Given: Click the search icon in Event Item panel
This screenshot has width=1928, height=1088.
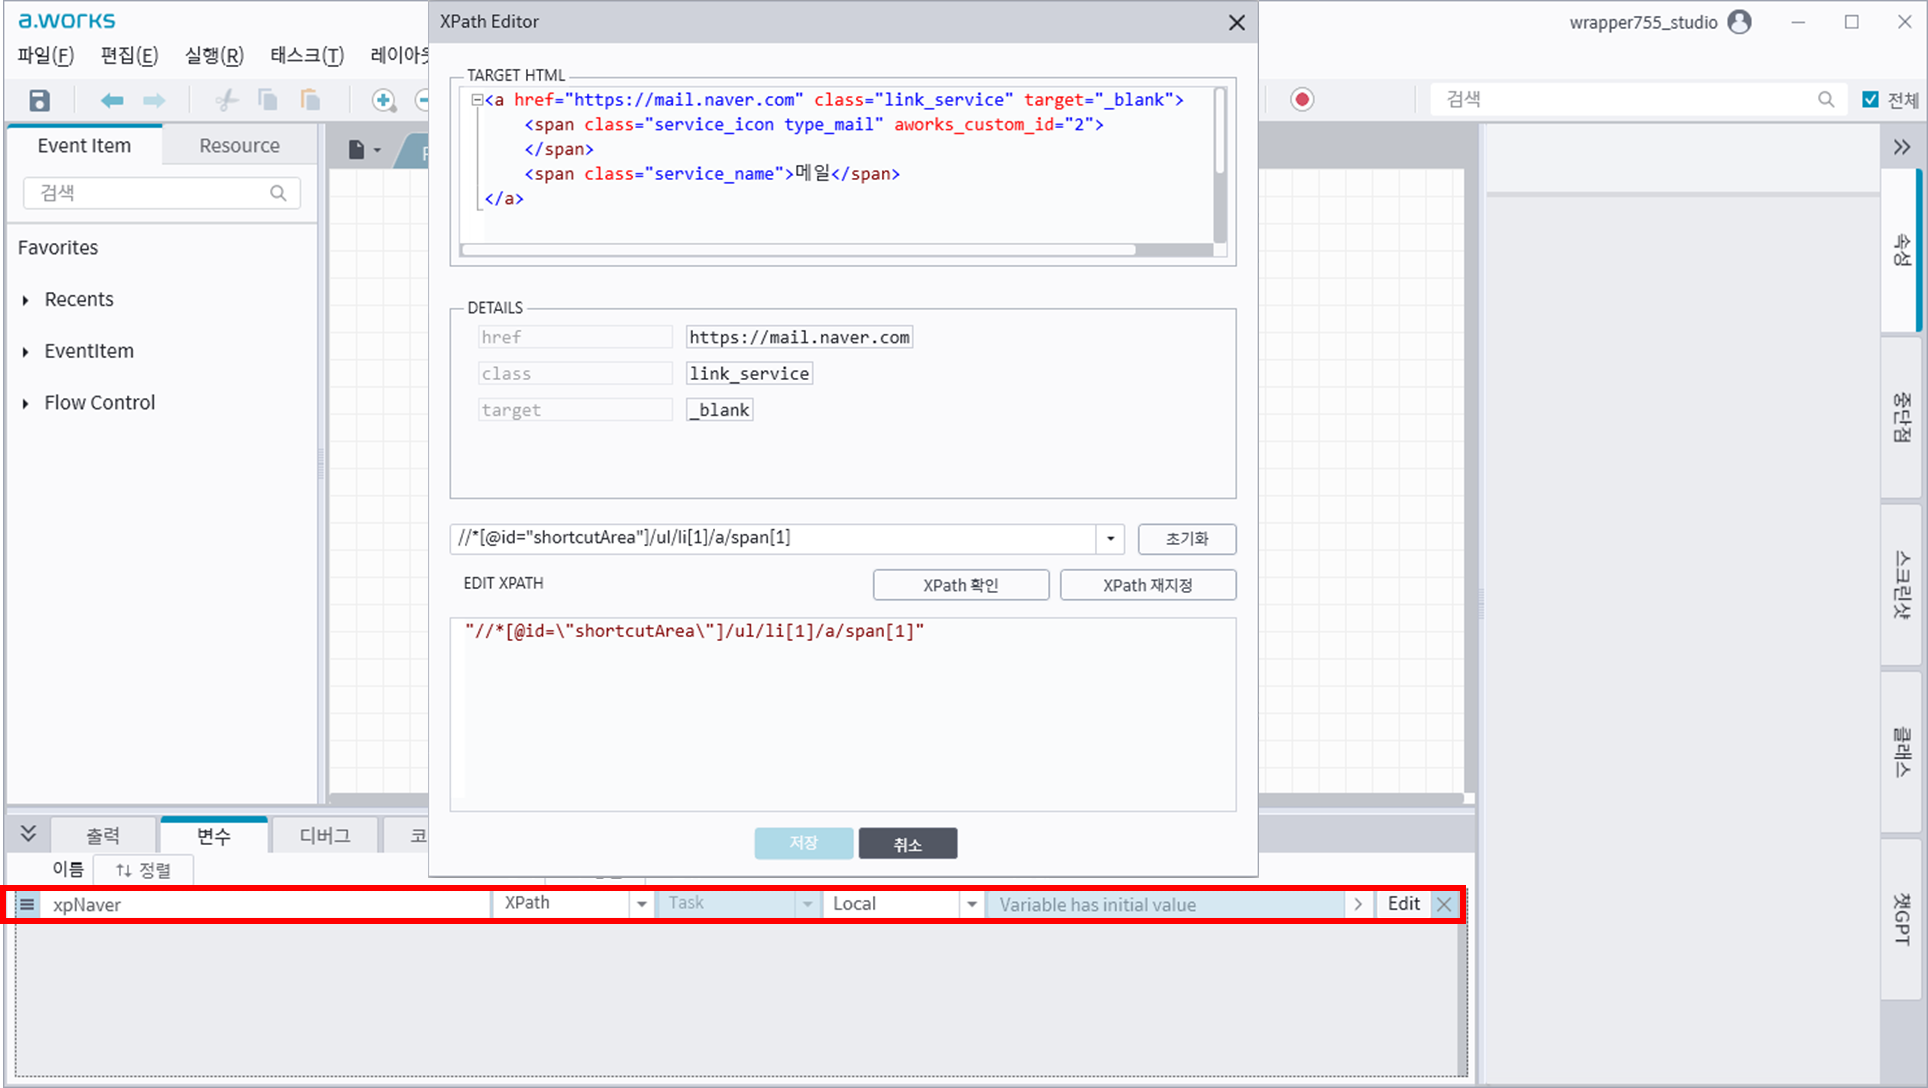Looking at the screenshot, I should (278, 193).
